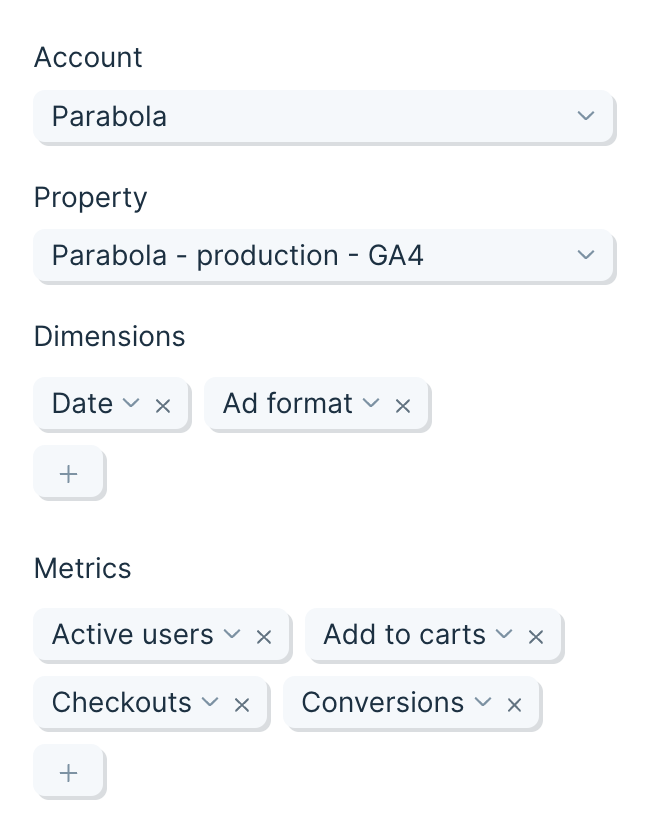Delete the Conversions metric chip
The height and width of the screenshot is (832, 646).
(x=514, y=705)
